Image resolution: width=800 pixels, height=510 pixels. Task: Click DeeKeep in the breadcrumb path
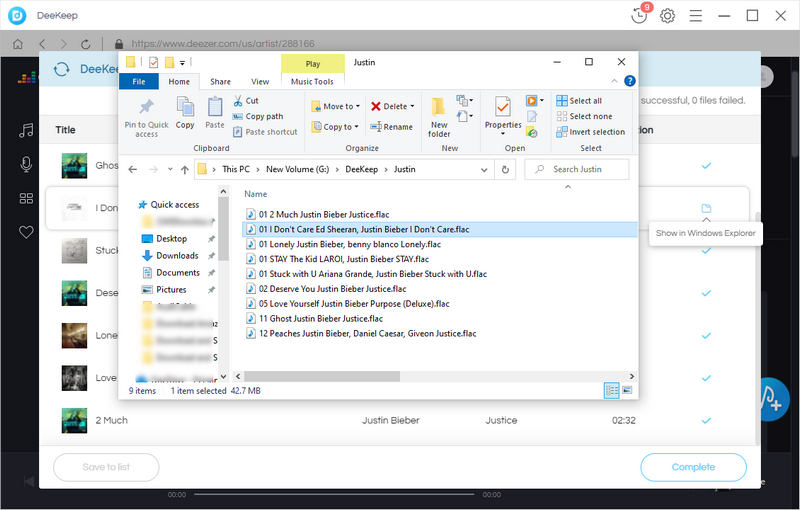361,169
